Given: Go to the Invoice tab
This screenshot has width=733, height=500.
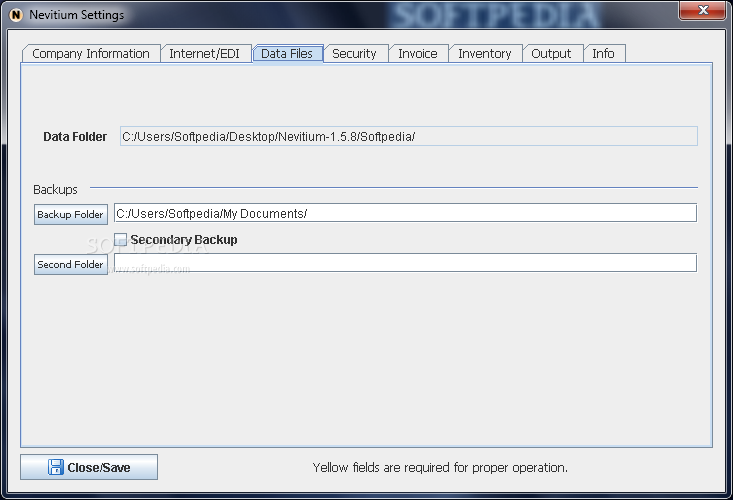Looking at the screenshot, I should [x=417, y=54].
